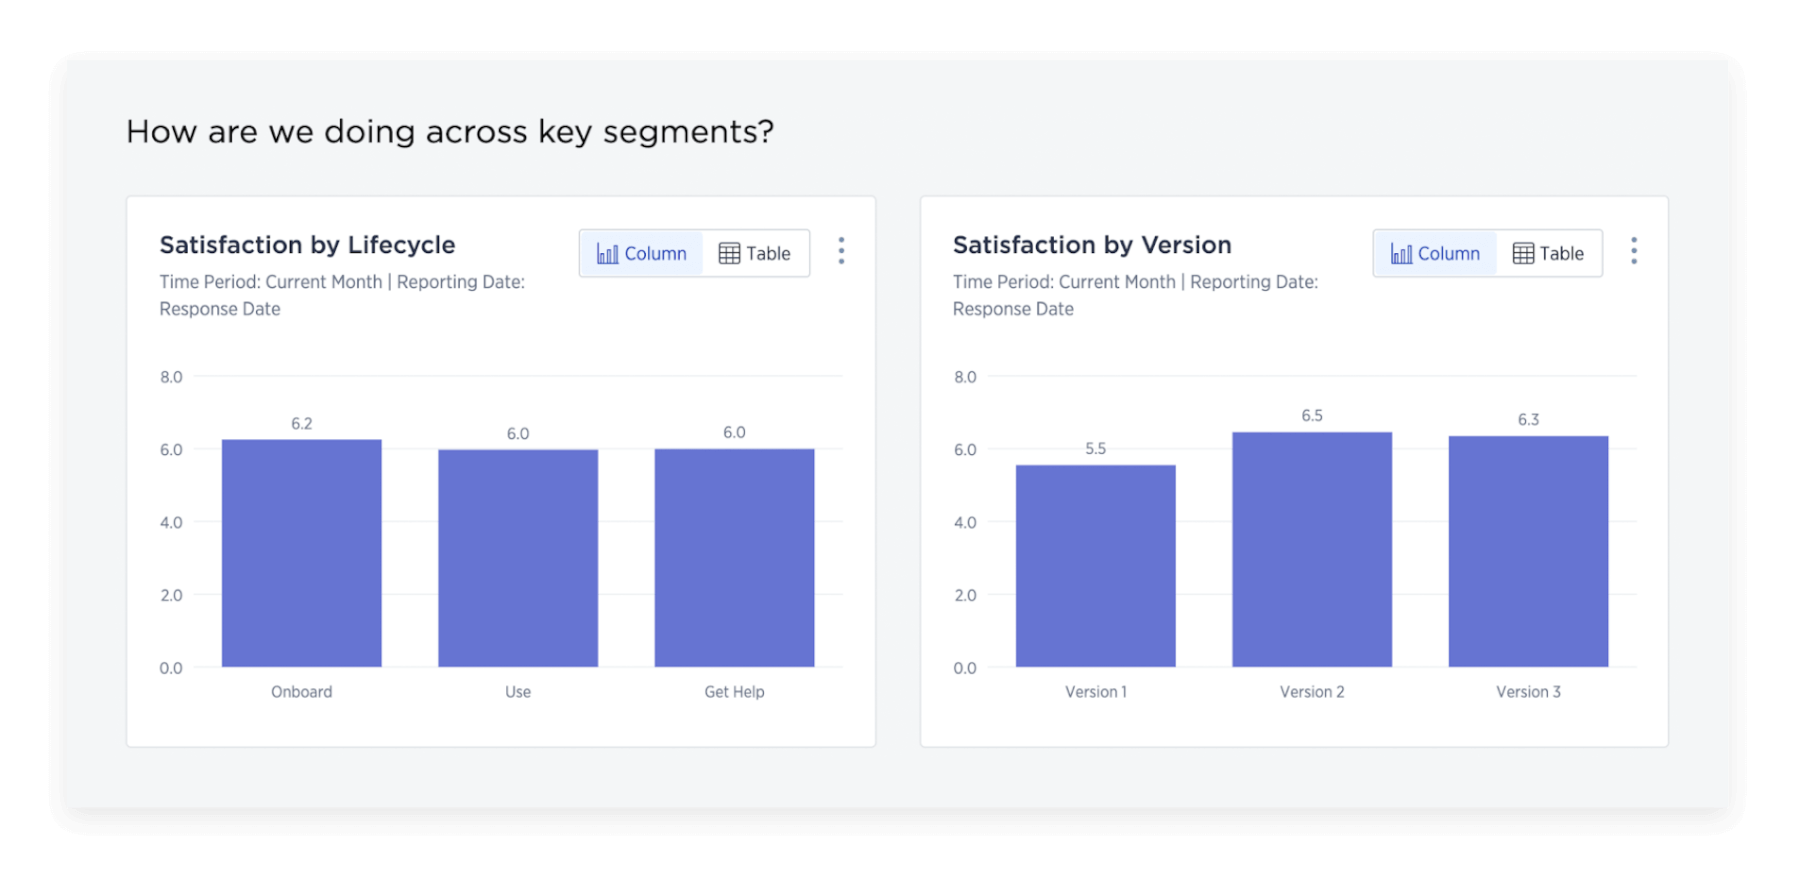This screenshot has height=880, width=1800.
Task: Click the Version 1 bar
Action: [x=1096, y=566]
